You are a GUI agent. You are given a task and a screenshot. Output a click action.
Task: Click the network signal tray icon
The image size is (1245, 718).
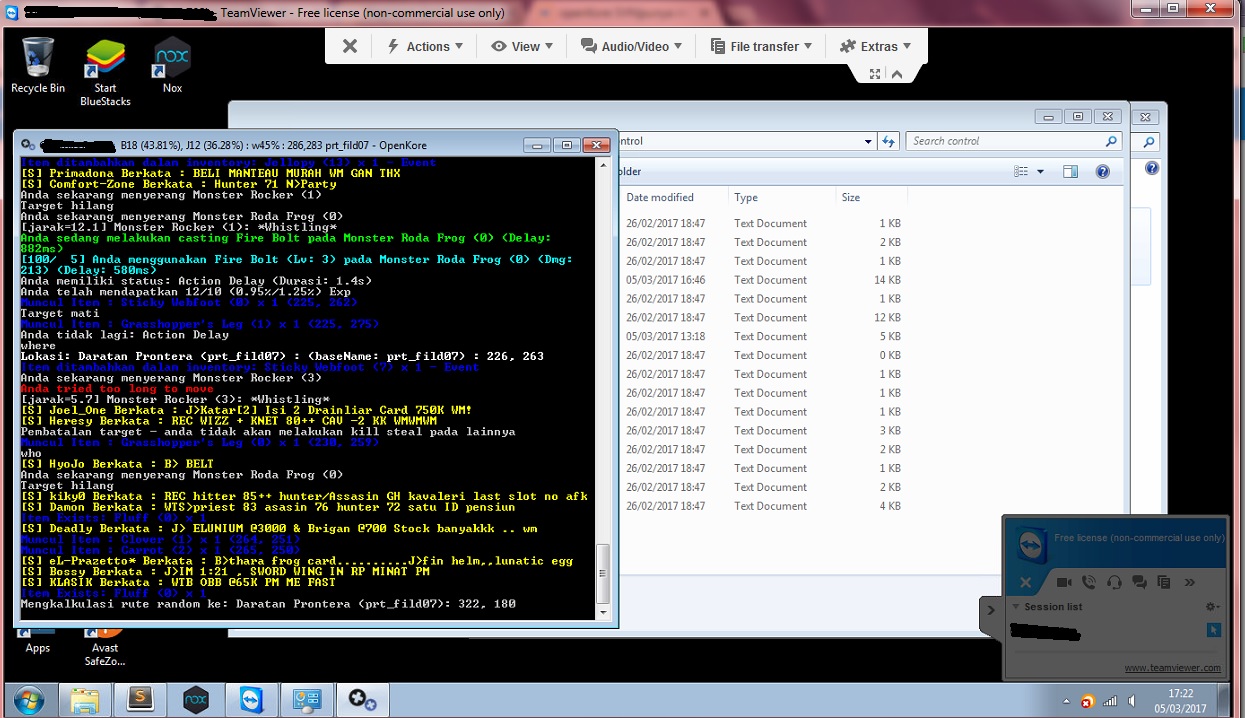pyautogui.click(x=1109, y=701)
